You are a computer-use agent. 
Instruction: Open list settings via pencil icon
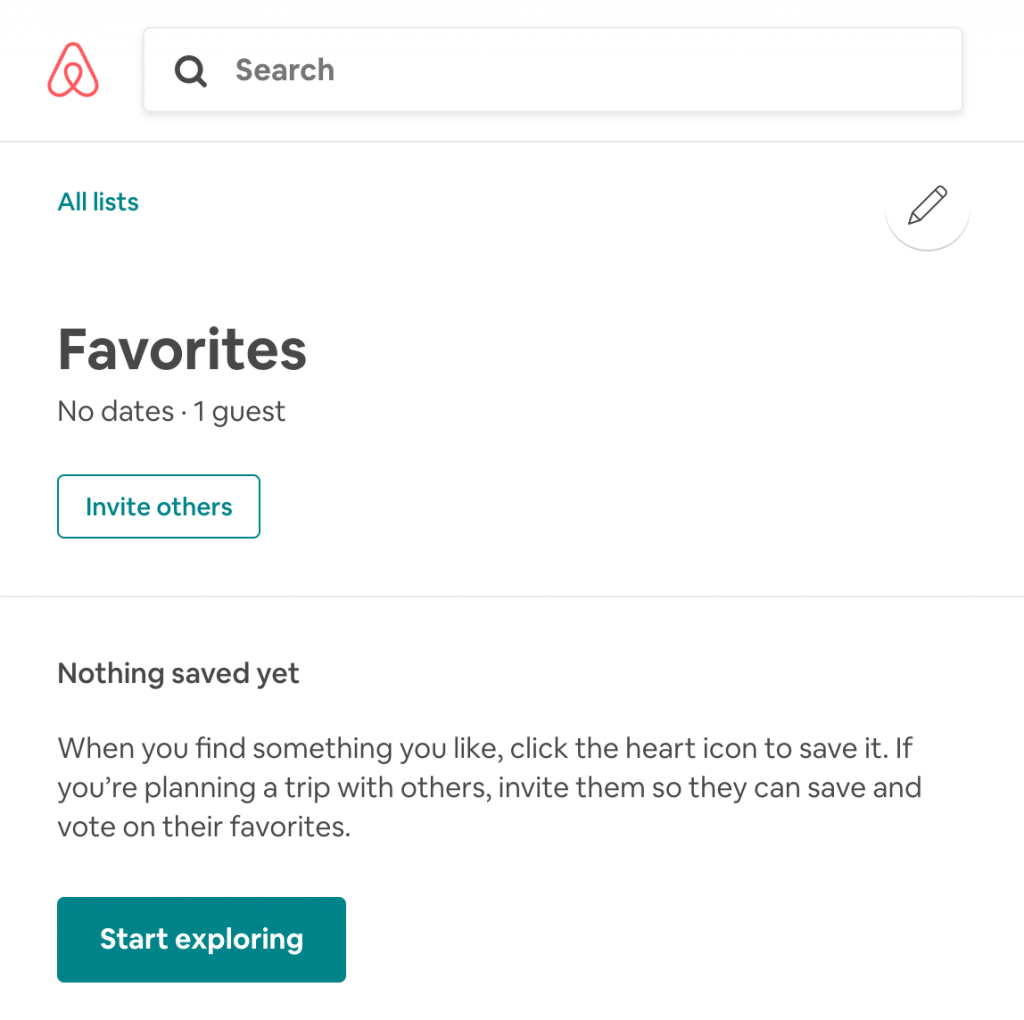click(927, 205)
